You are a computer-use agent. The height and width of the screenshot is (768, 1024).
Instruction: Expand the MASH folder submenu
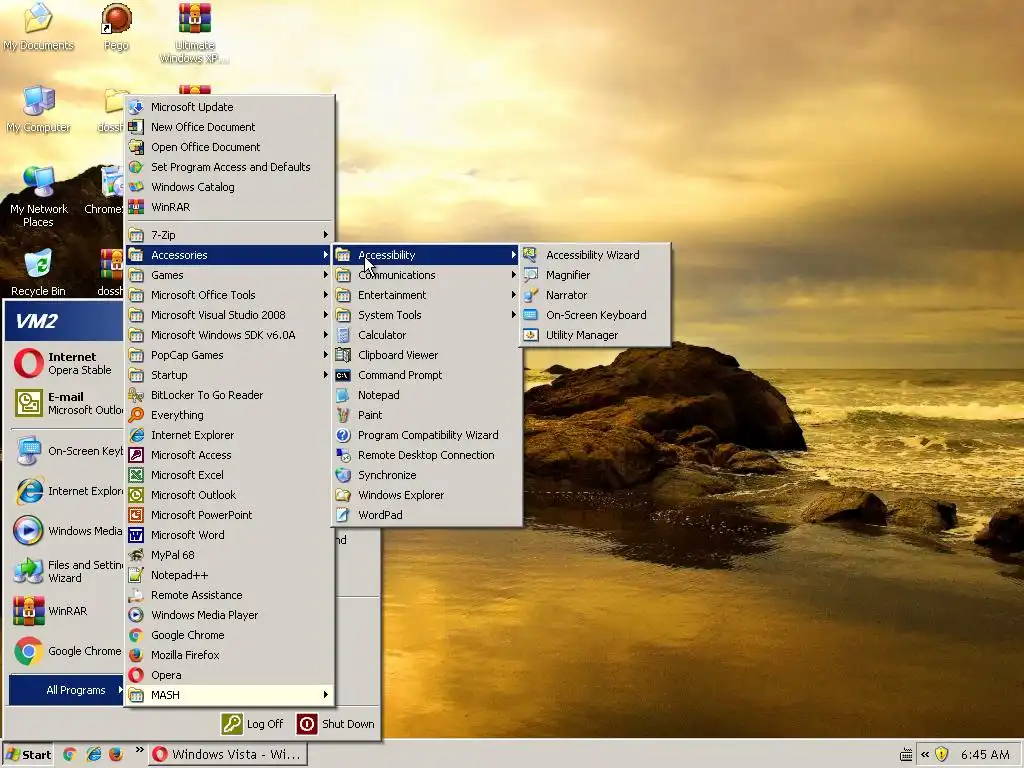[x=229, y=695]
